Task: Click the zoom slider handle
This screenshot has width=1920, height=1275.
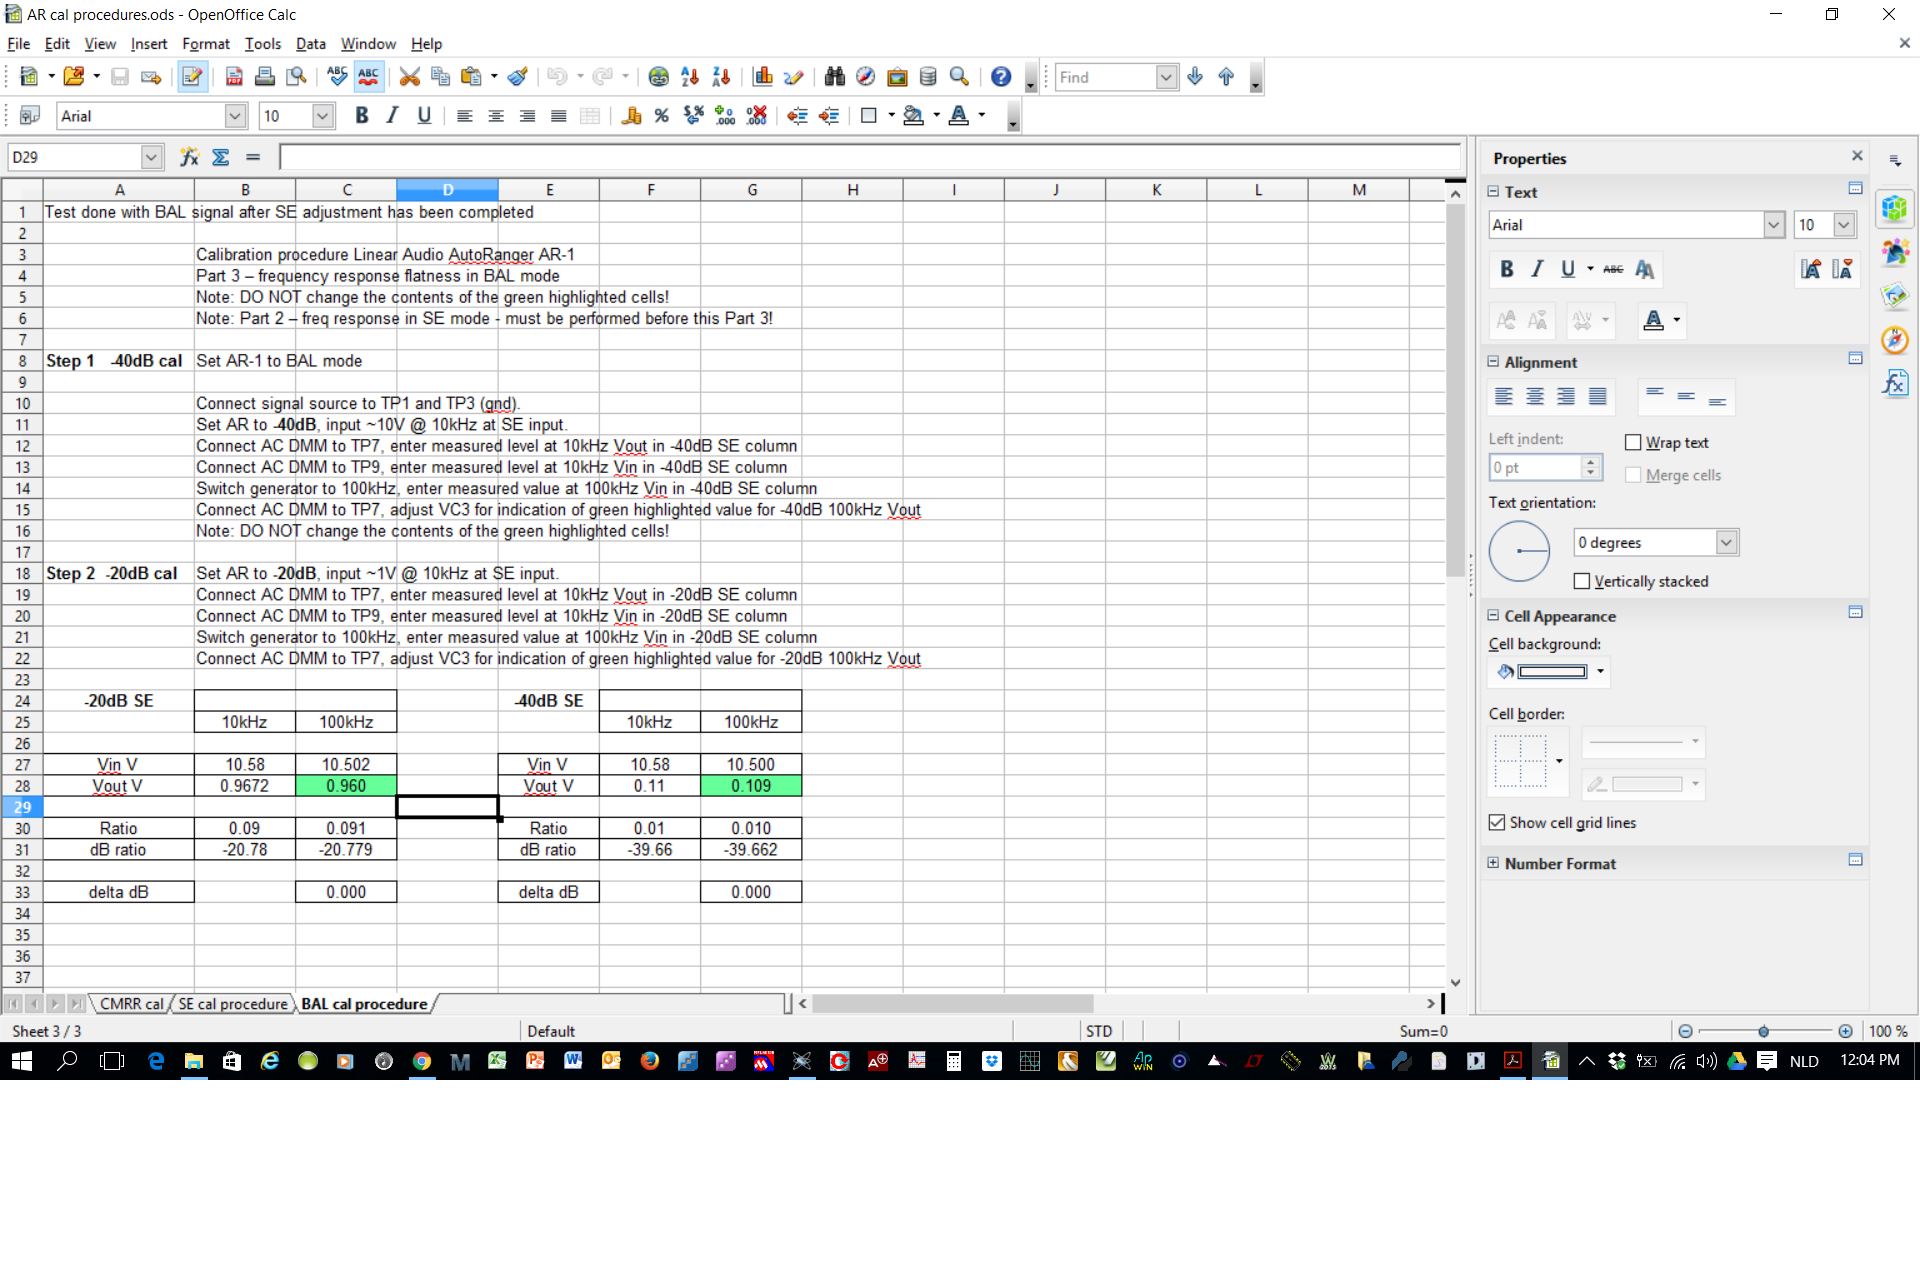Action: click(1764, 1031)
